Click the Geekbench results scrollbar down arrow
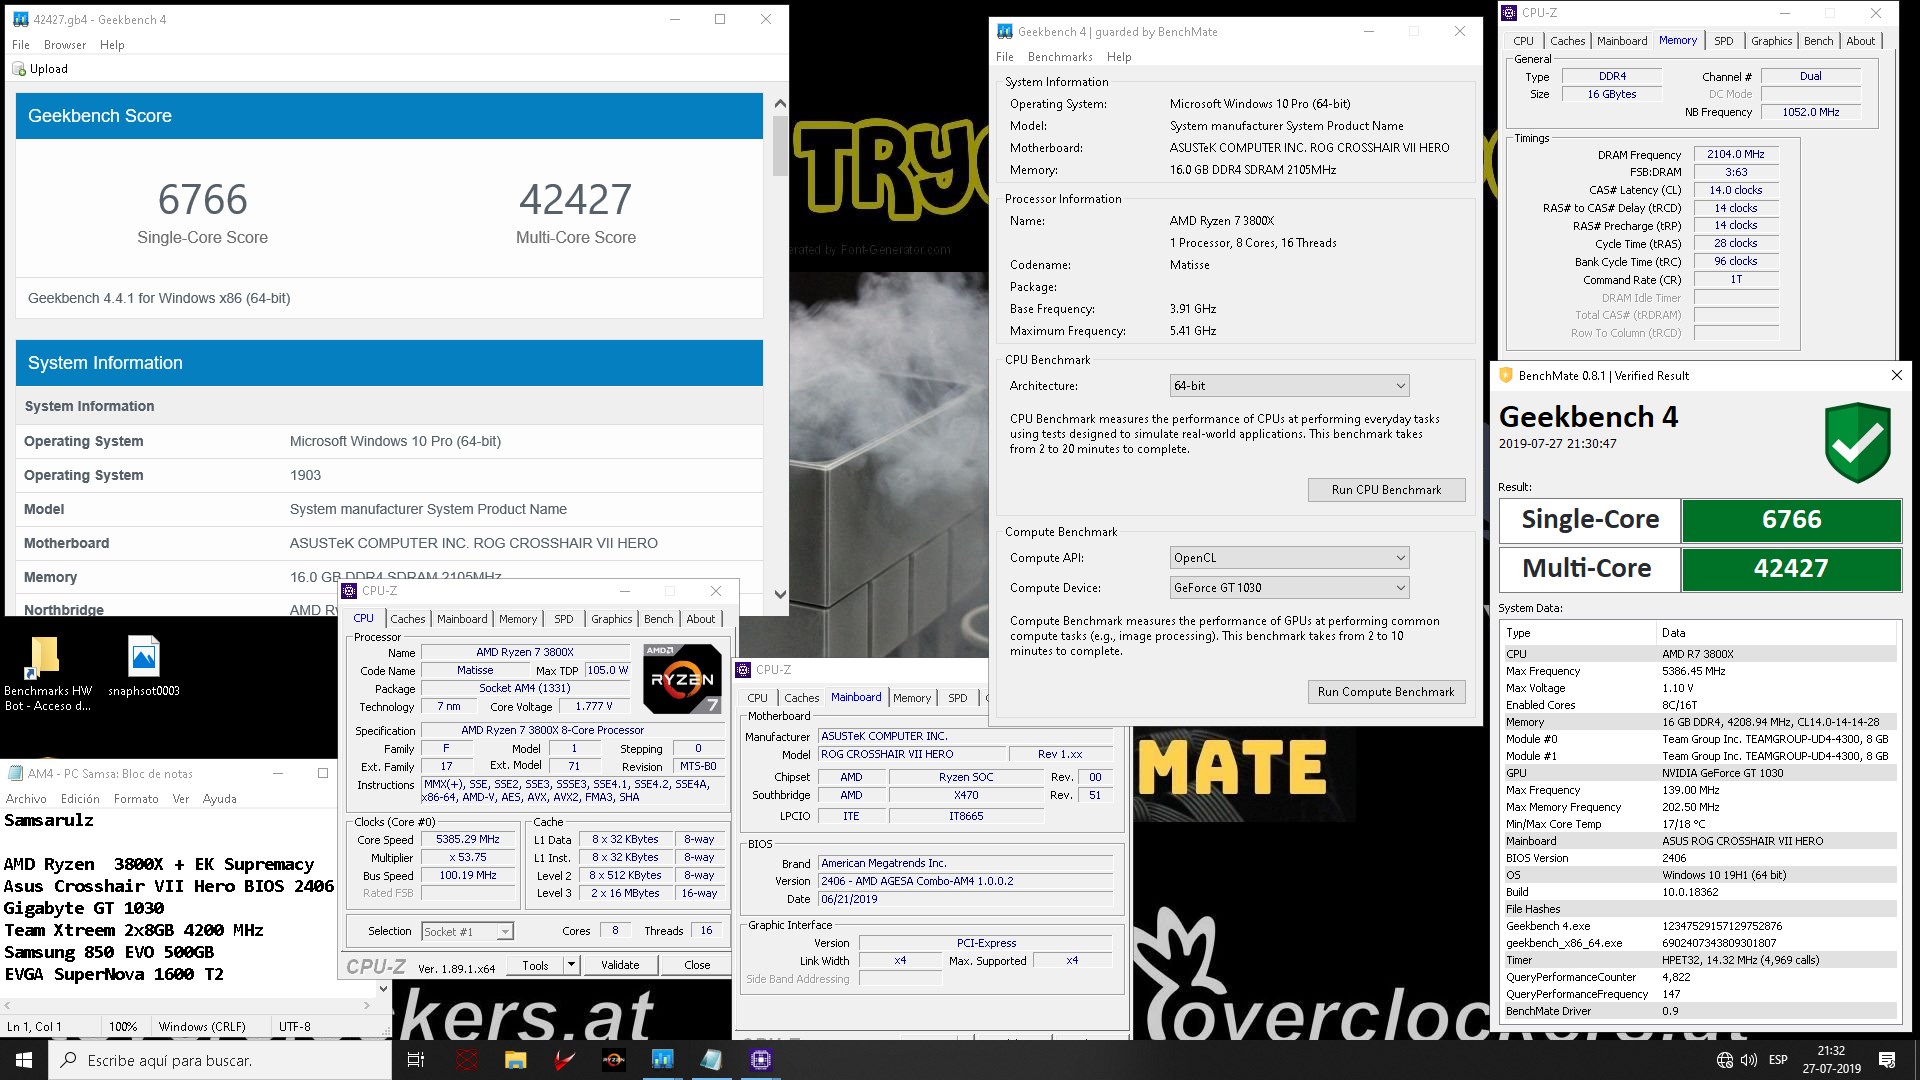The width and height of the screenshot is (1920, 1080). point(780,594)
